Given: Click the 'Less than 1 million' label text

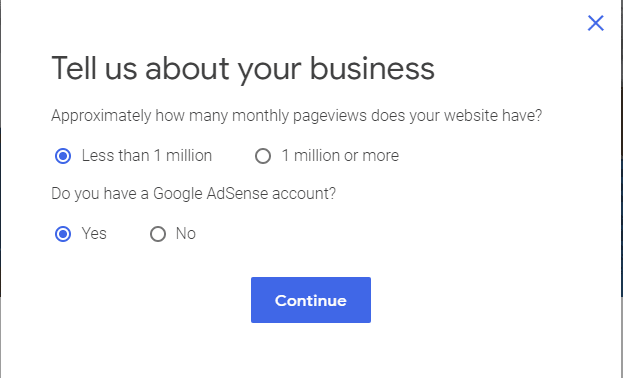Looking at the screenshot, I should click(x=147, y=155).
